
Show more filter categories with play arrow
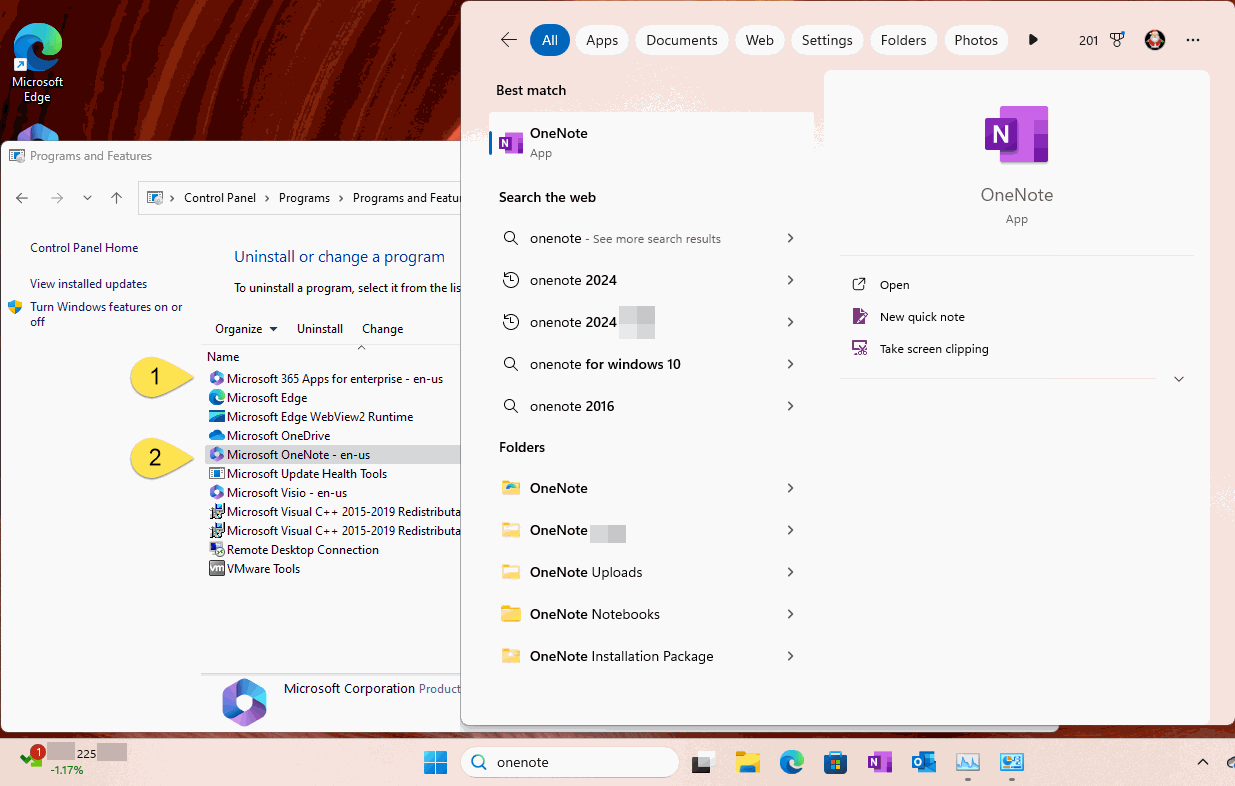[x=1033, y=40]
